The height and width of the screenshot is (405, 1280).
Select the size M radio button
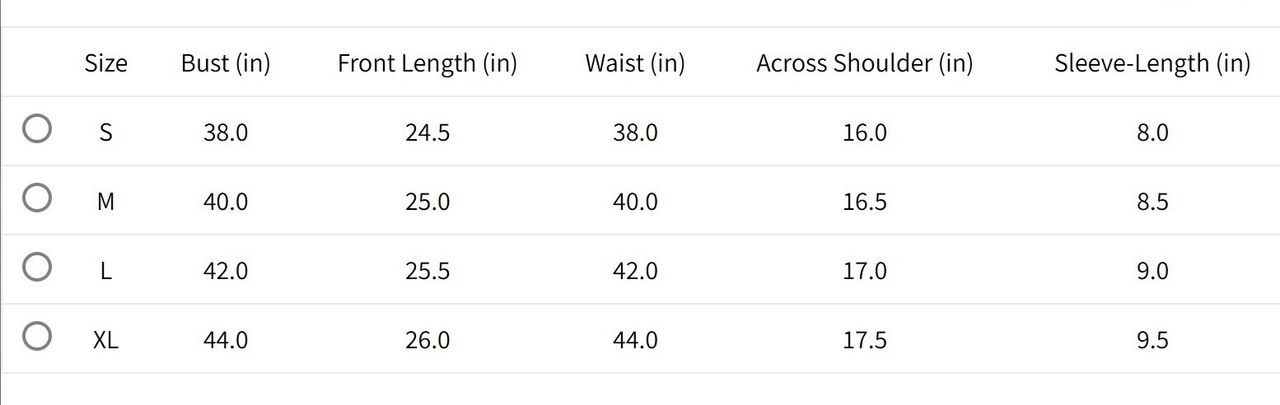coord(37,198)
